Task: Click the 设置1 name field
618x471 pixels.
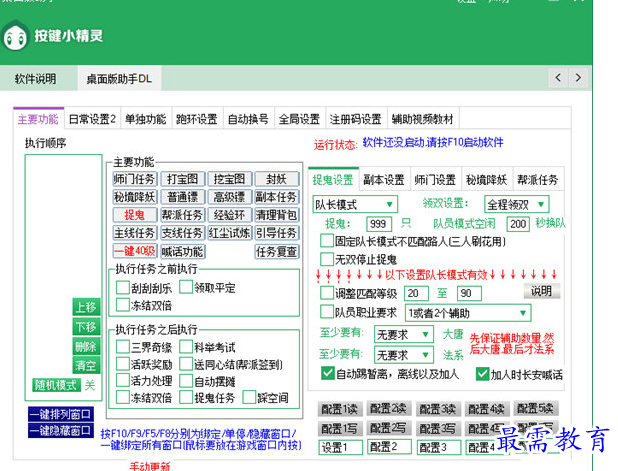Action: click(341, 447)
